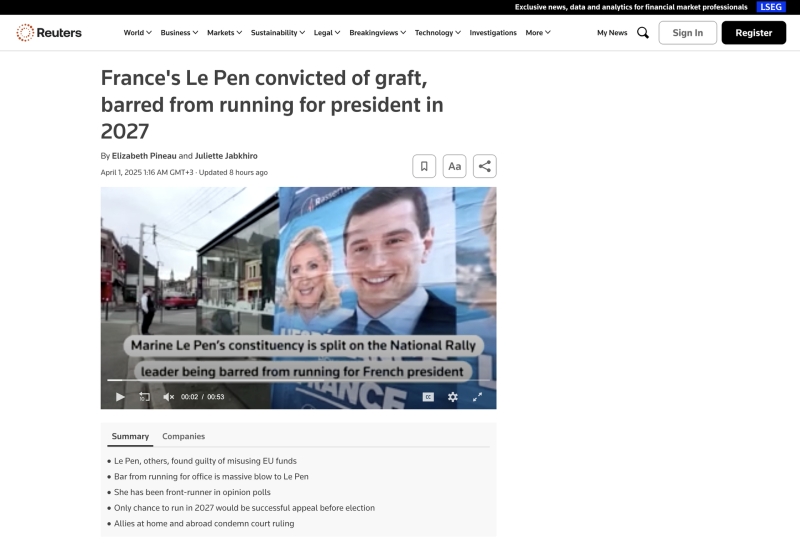Play the Le Pen video
The image size is (800, 547).
120,397
